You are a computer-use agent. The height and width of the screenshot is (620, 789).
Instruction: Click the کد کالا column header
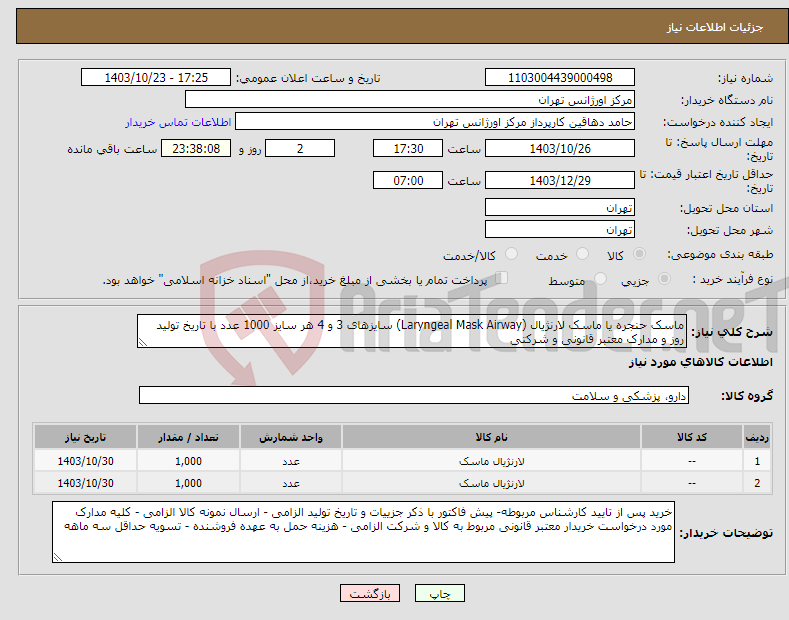[x=692, y=437]
